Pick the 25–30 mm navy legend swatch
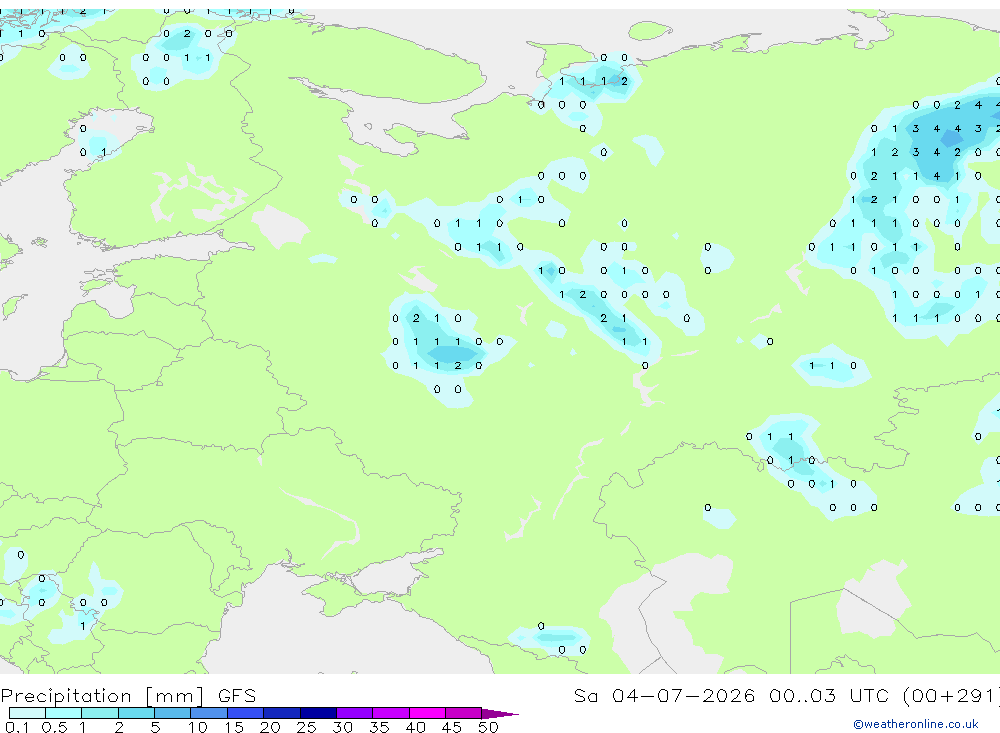 pyautogui.click(x=318, y=713)
